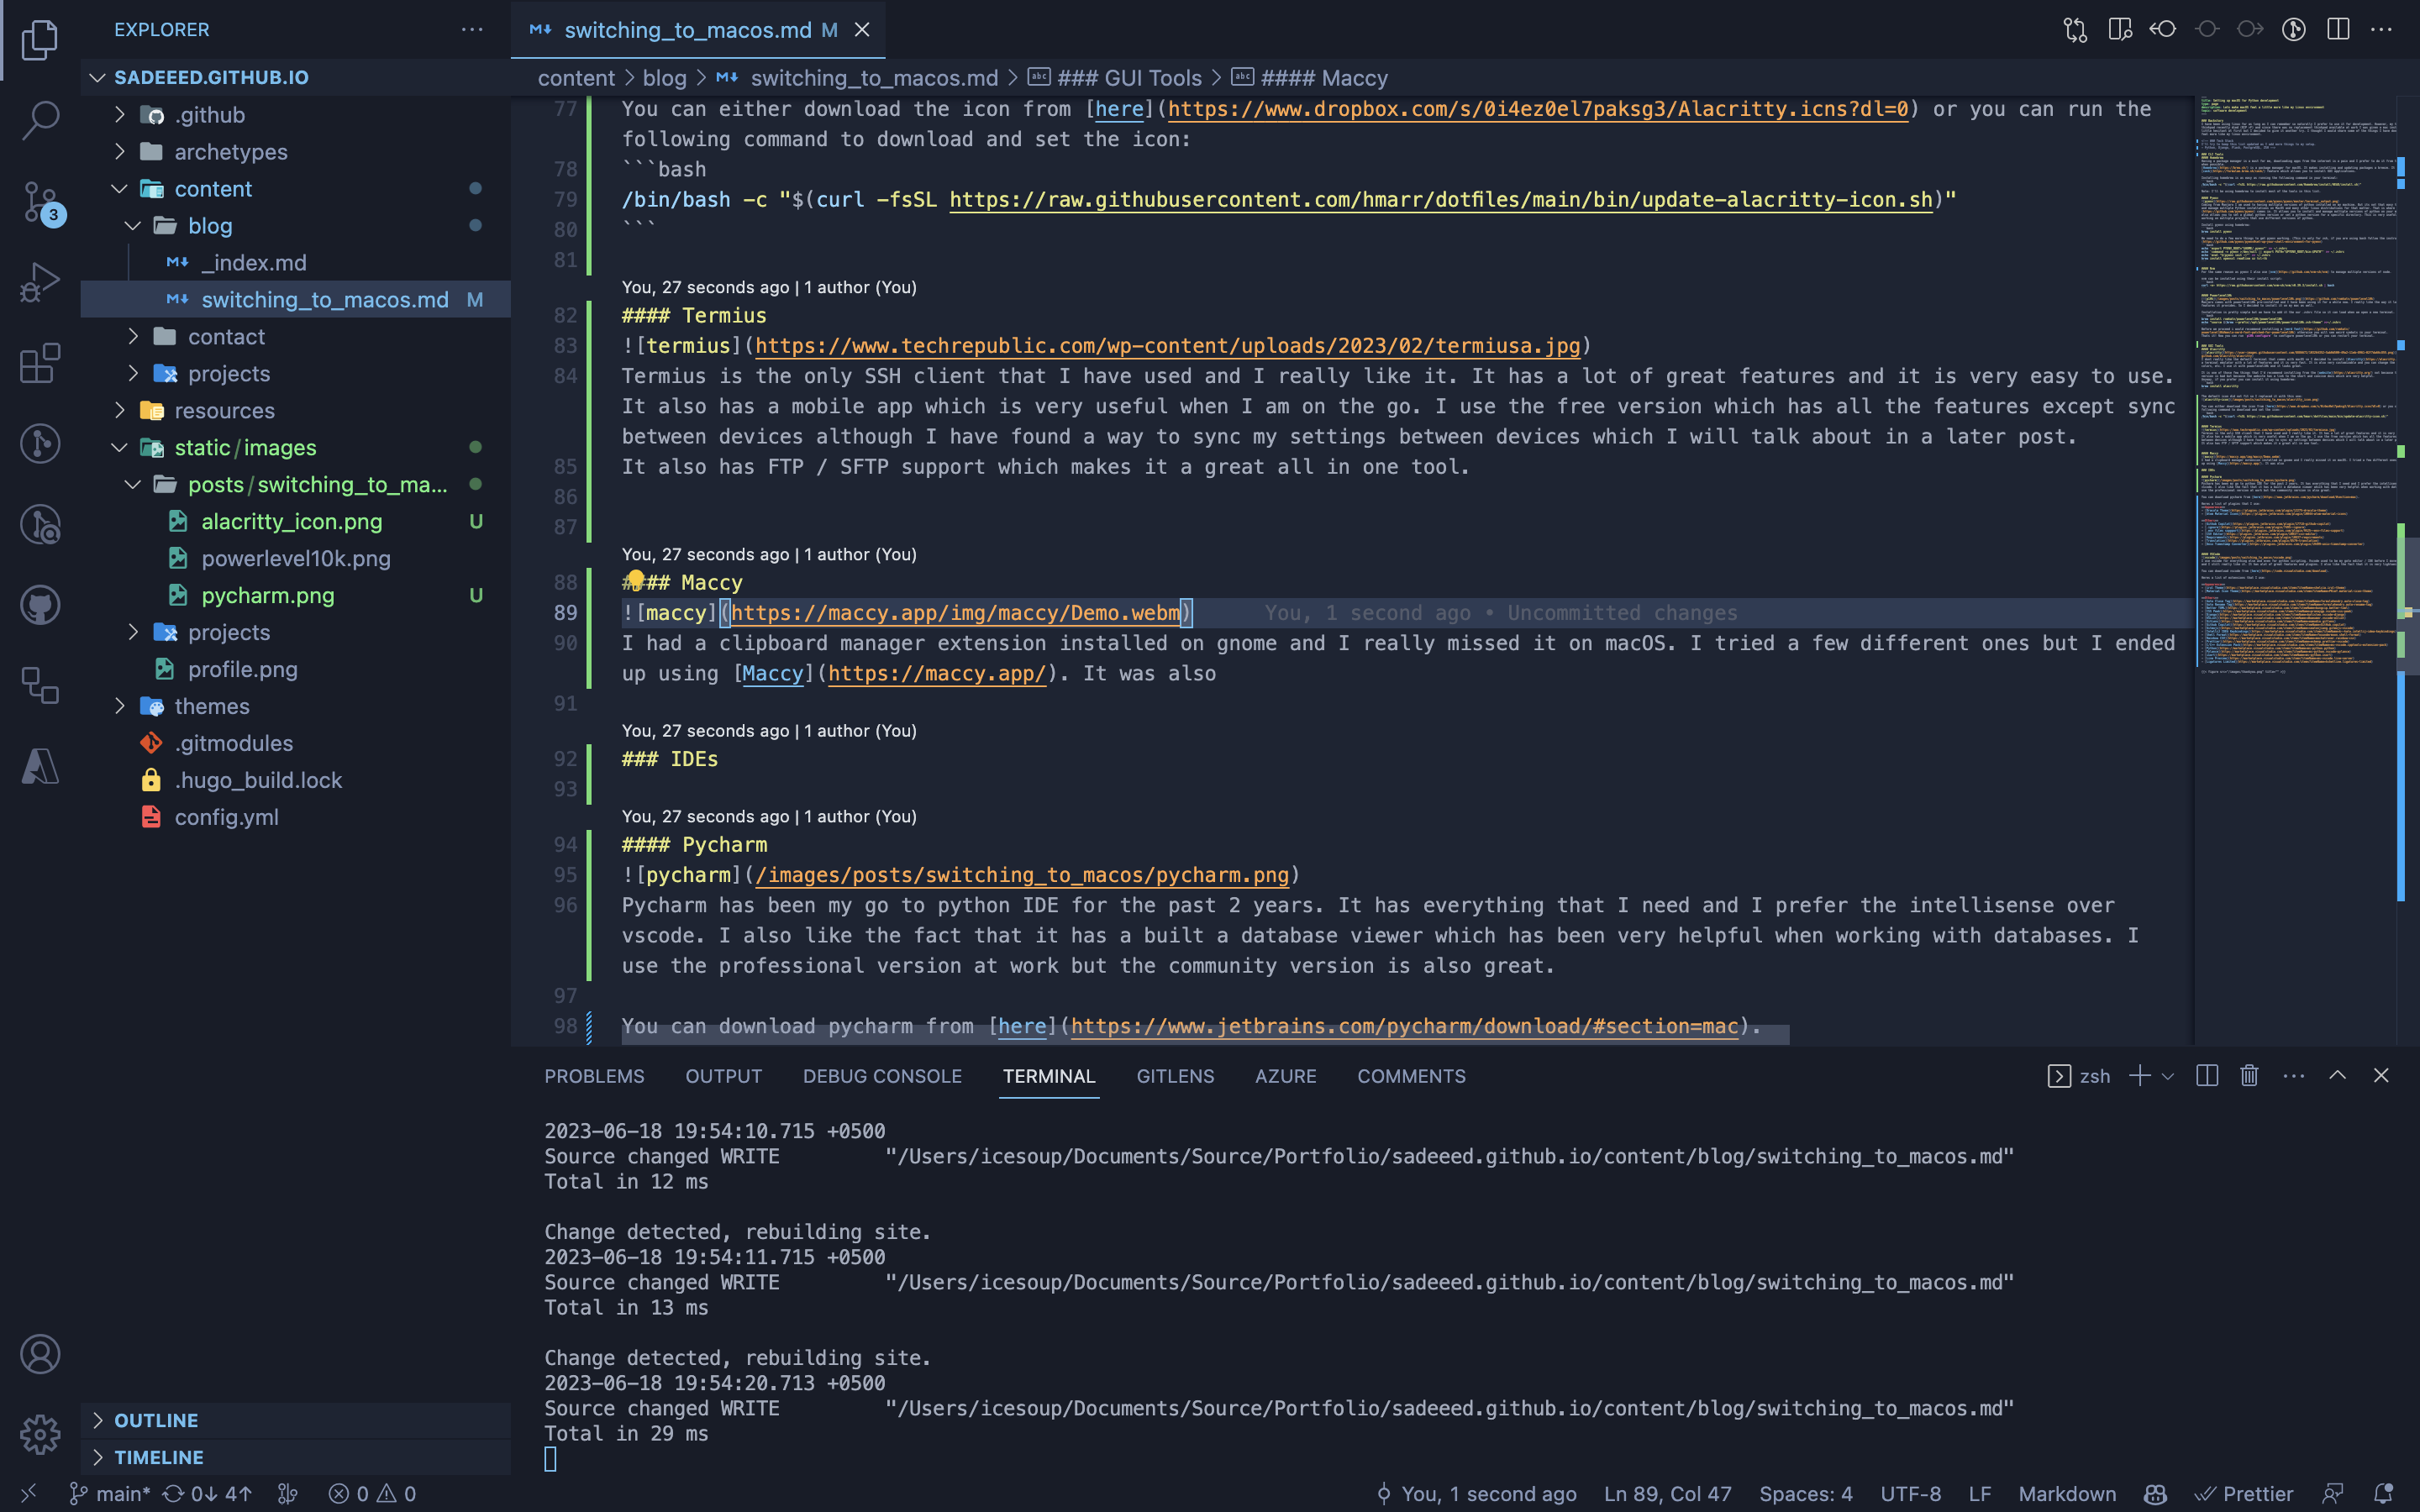This screenshot has width=2420, height=1512.
Task: Open the termiusa.jpg image link
Action: [1167, 346]
